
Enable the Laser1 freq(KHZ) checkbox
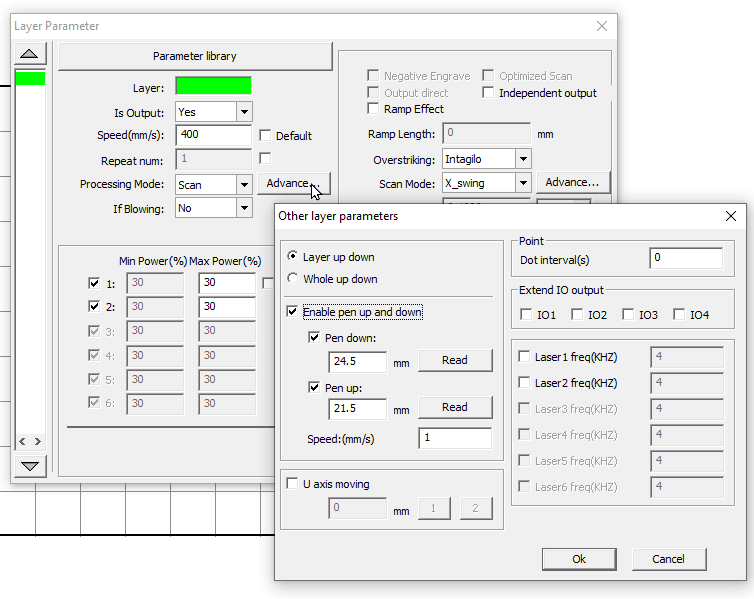[x=524, y=356]
